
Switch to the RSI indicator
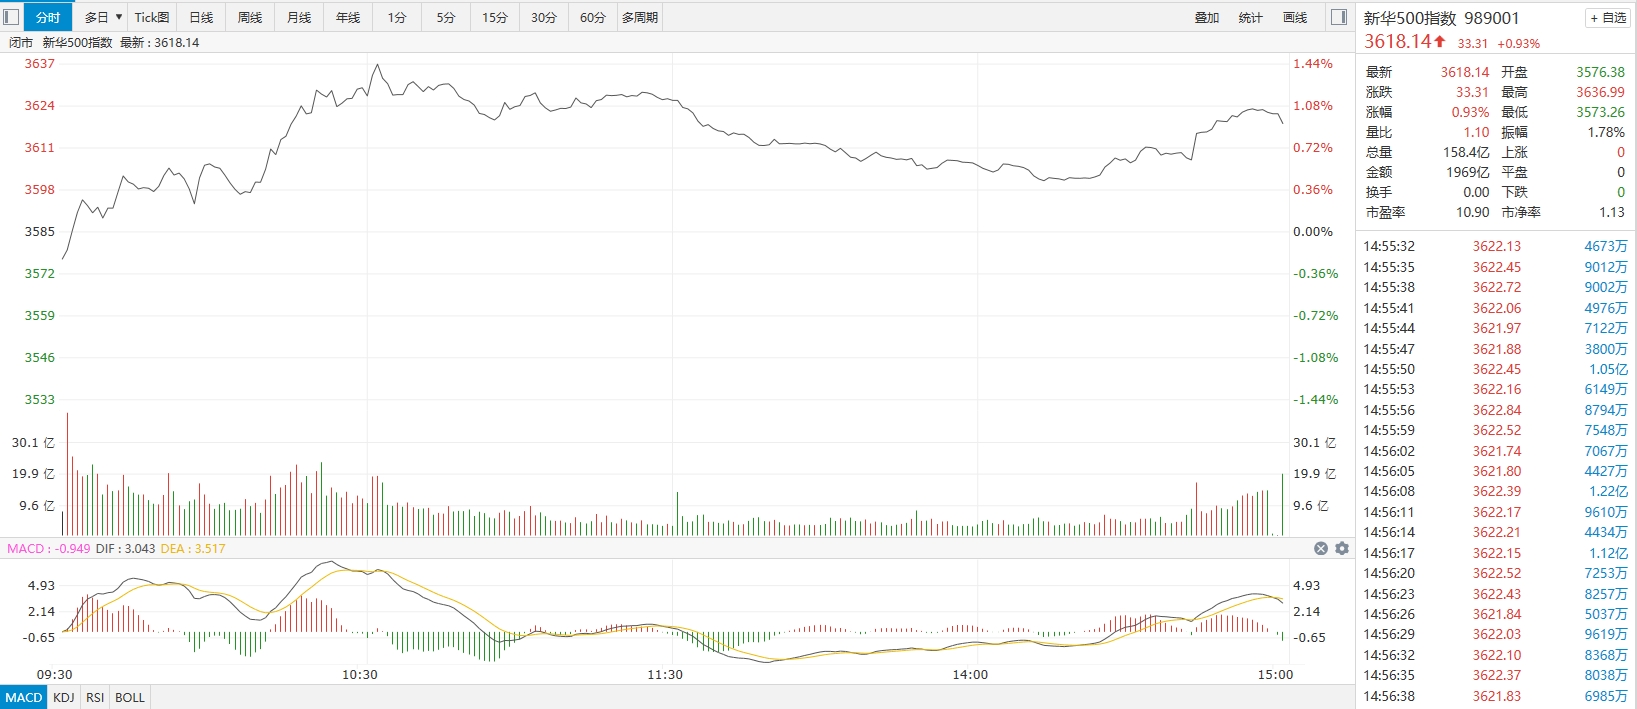(95, 697)
